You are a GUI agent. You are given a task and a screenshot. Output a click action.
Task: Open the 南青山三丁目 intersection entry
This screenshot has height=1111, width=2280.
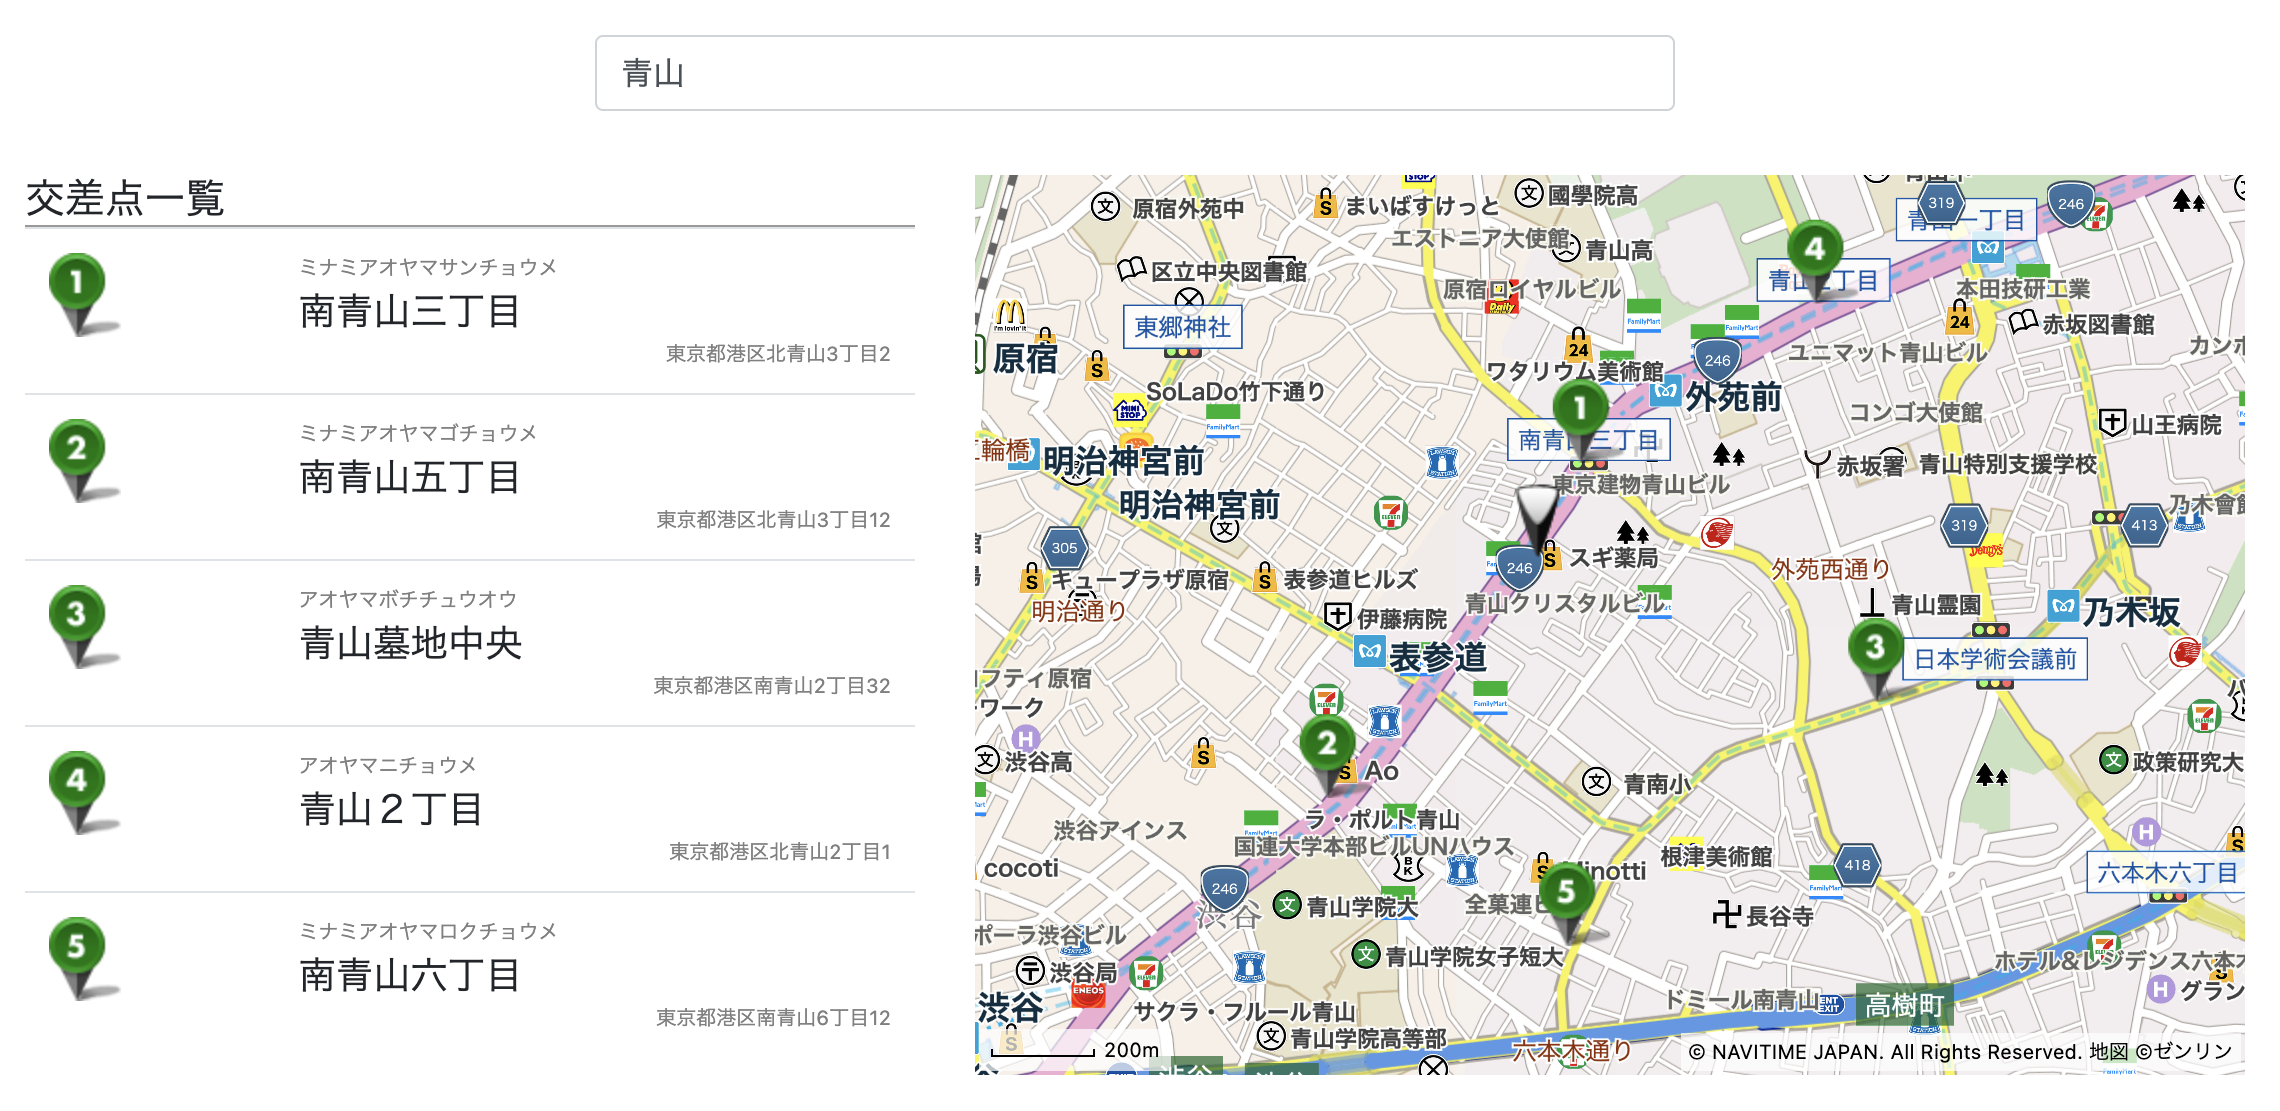(x=470, y=311)
